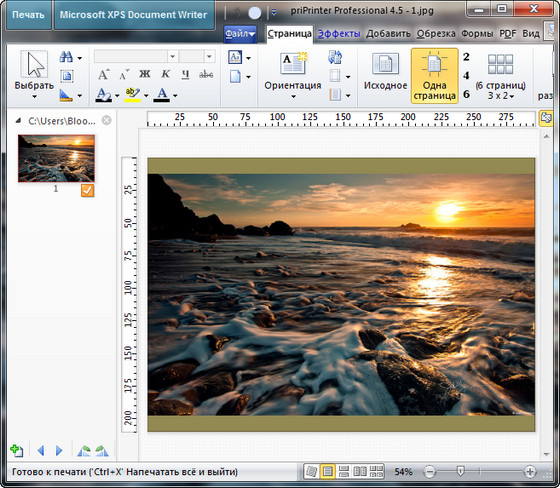Switch to the Эффекты tab
This screenshot has width=560, height=488.
(339, 34)
